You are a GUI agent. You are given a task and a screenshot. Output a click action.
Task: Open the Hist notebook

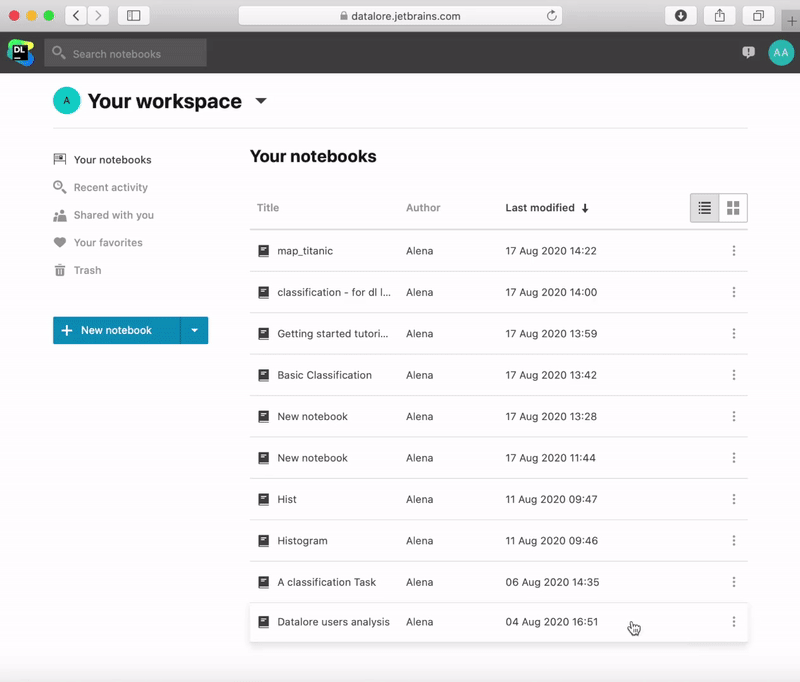287,499
